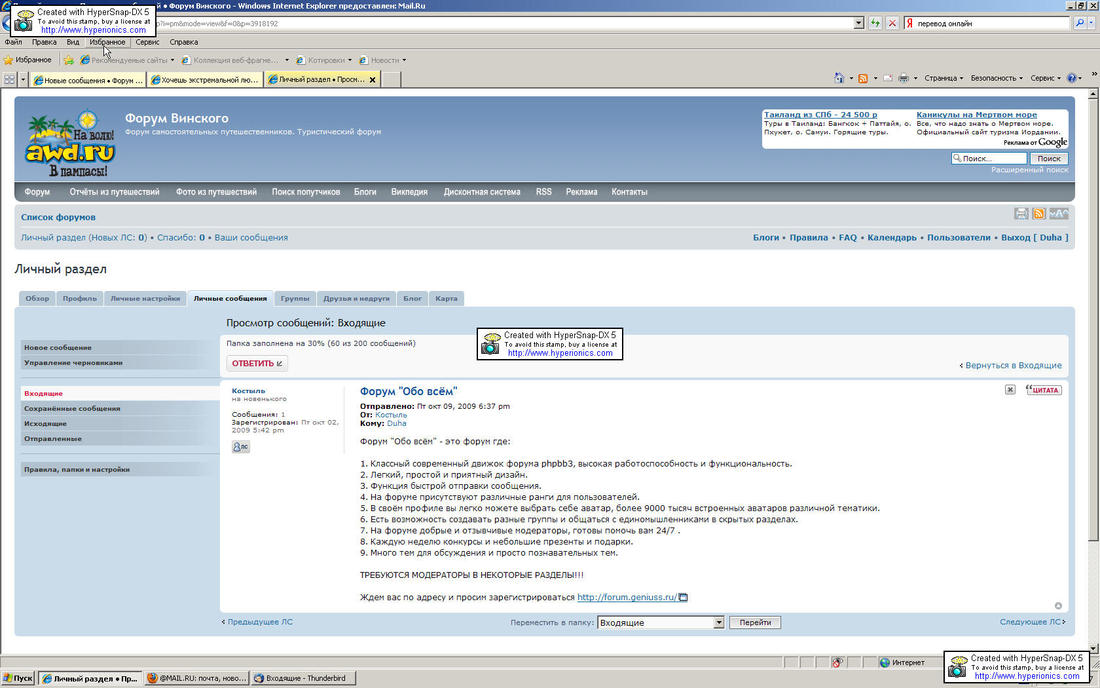Click the ОТВЕТИТЬ reply button
Image resolution: width=1100 pixels, height=688 pixels.
point(257,363)
